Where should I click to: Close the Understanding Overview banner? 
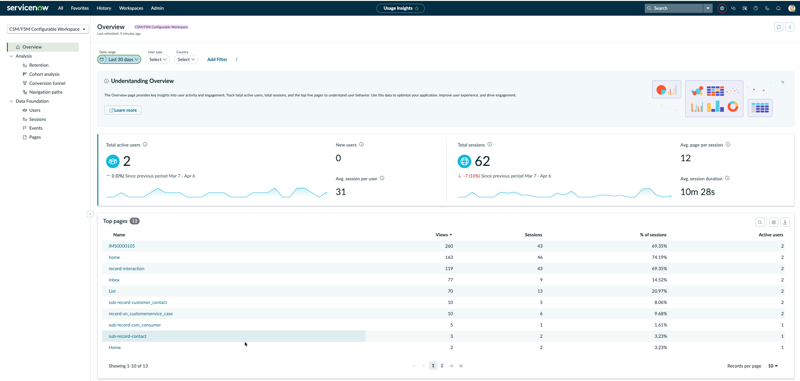point(783,82)
